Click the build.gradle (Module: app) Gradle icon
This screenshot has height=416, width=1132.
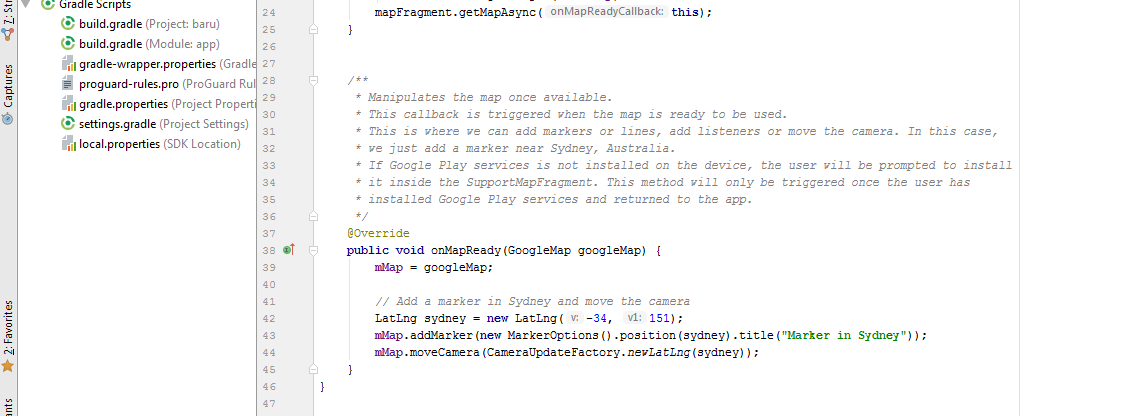coord(69,44)
